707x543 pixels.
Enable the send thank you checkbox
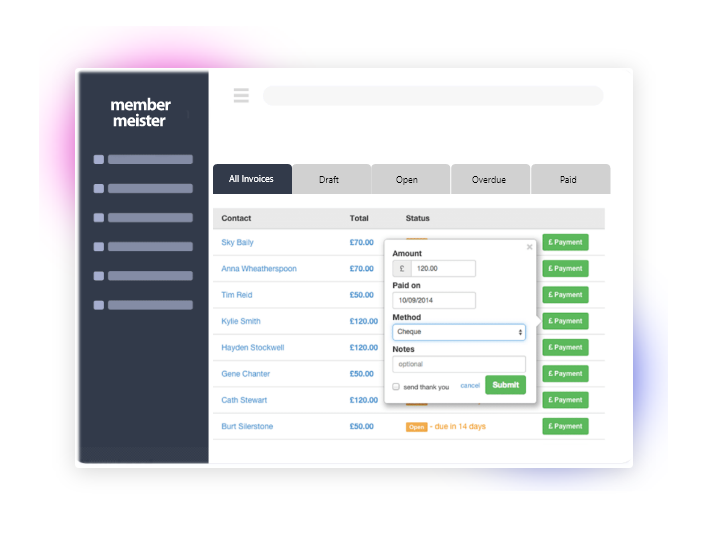click(x=396, y=387)
